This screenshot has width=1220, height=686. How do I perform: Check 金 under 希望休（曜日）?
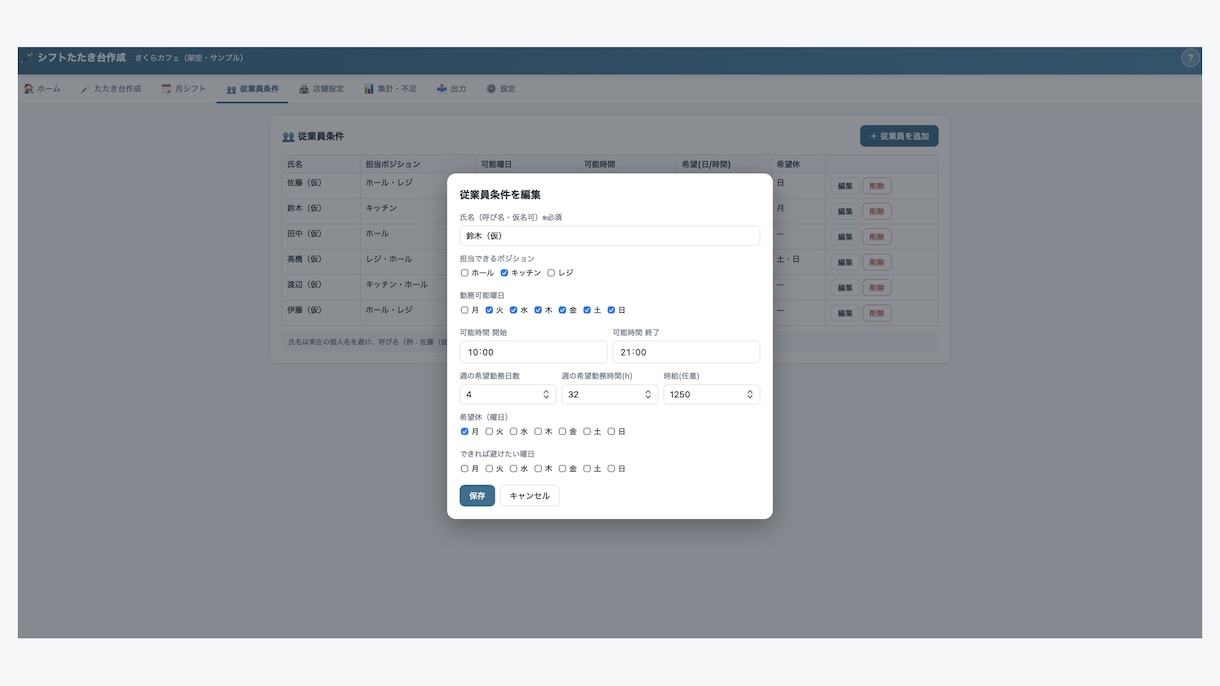point(562,432)
